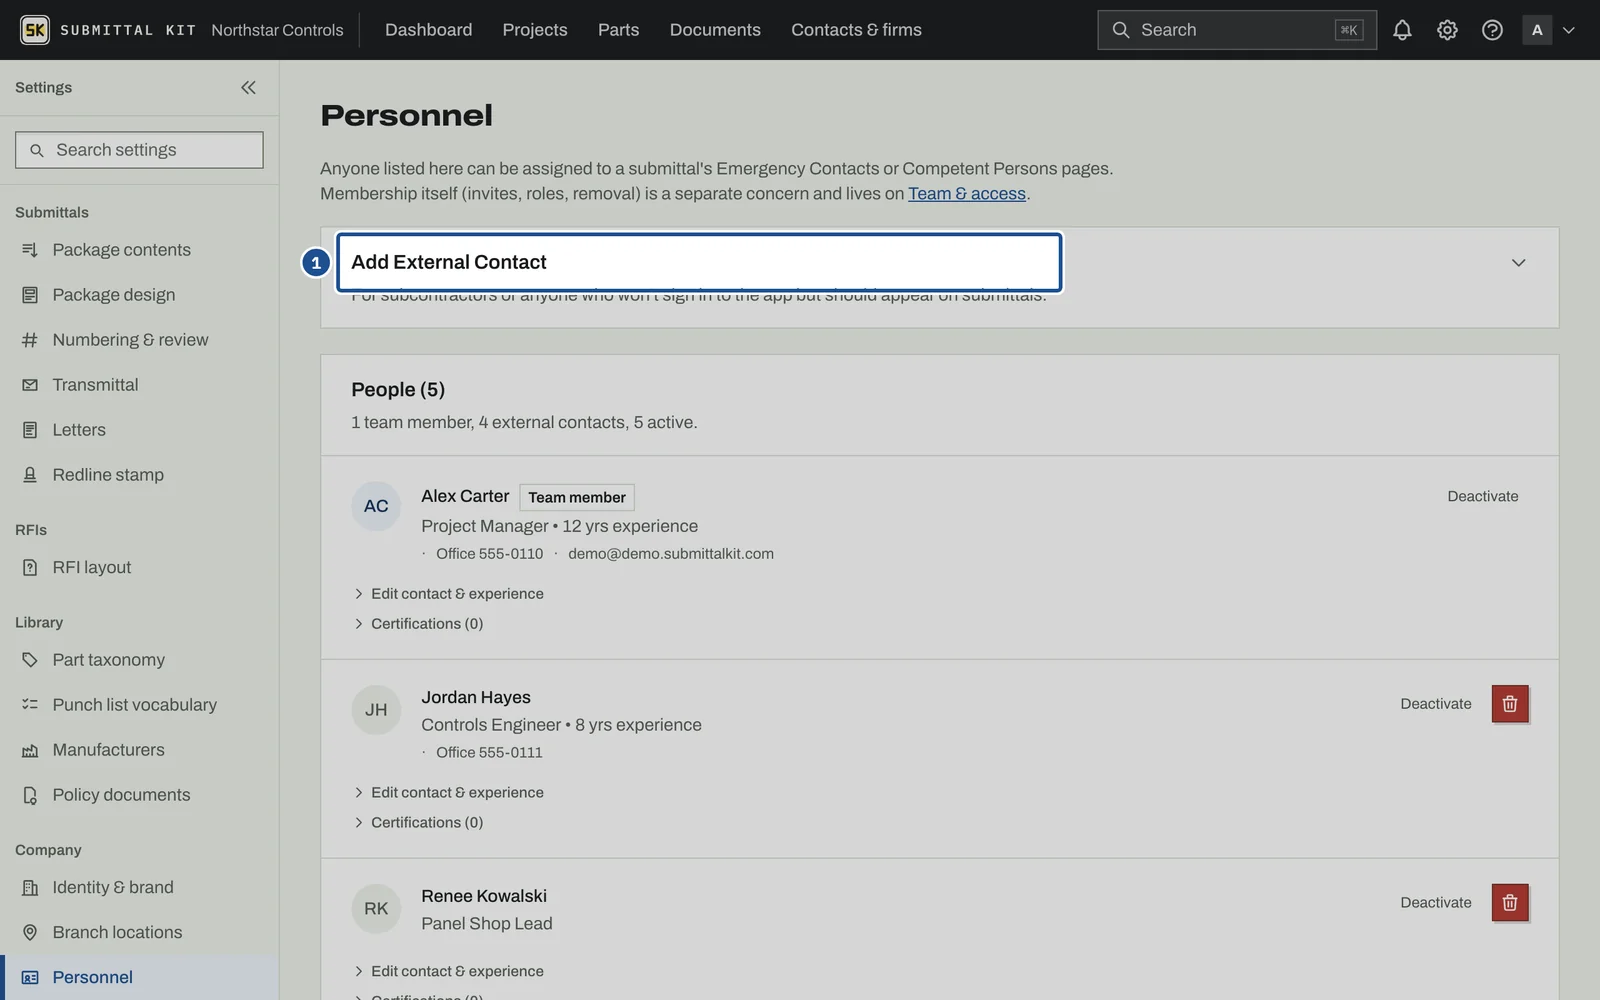The width and height of the screenshot is (1600, 1000).
Task: Open Package contents settings
Action: [x=139, y=250]
